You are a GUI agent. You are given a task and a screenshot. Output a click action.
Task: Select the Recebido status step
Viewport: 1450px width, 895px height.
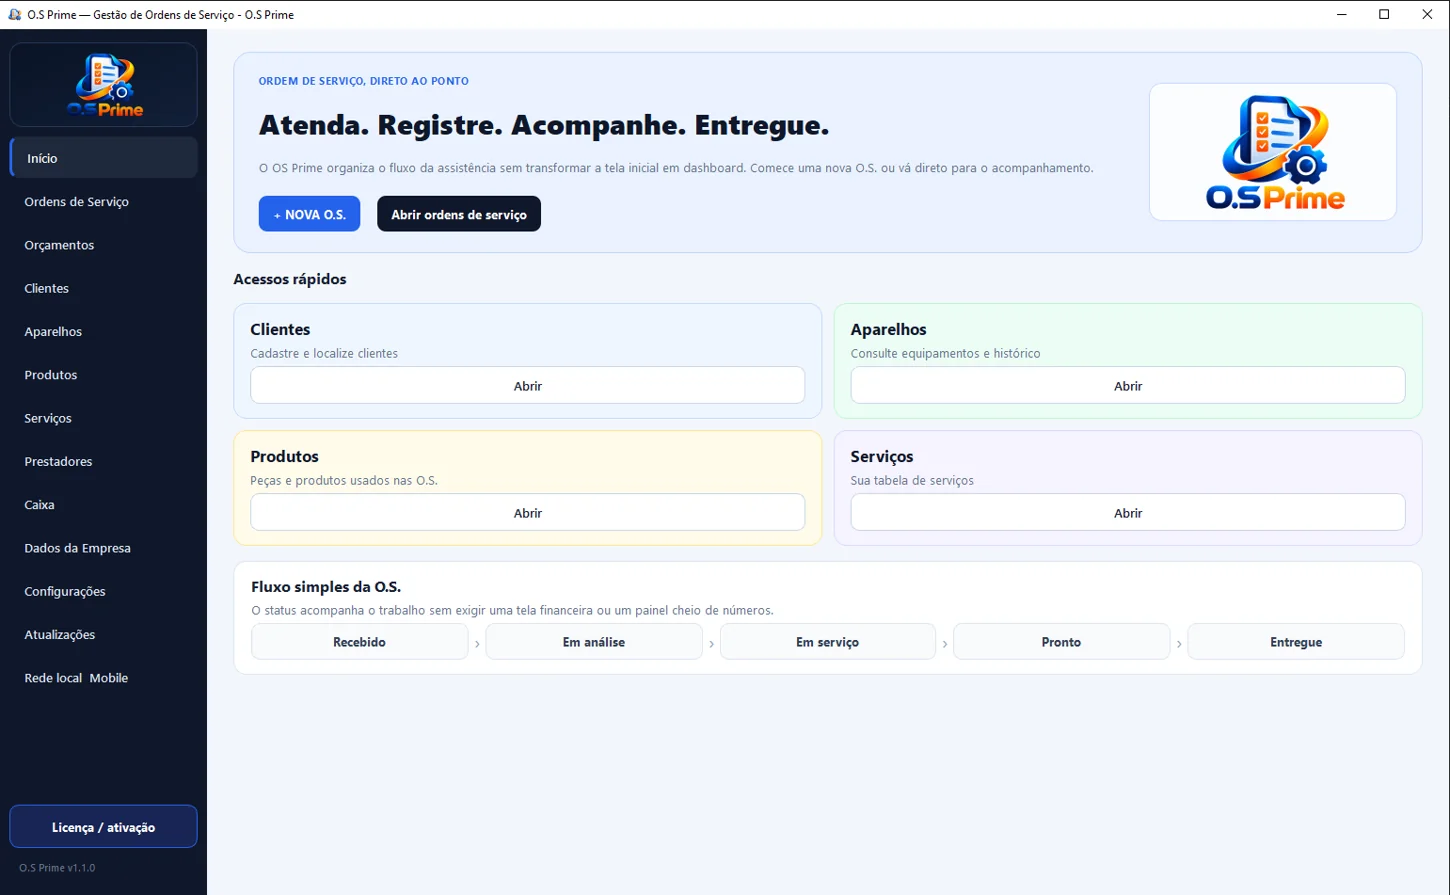359,642
